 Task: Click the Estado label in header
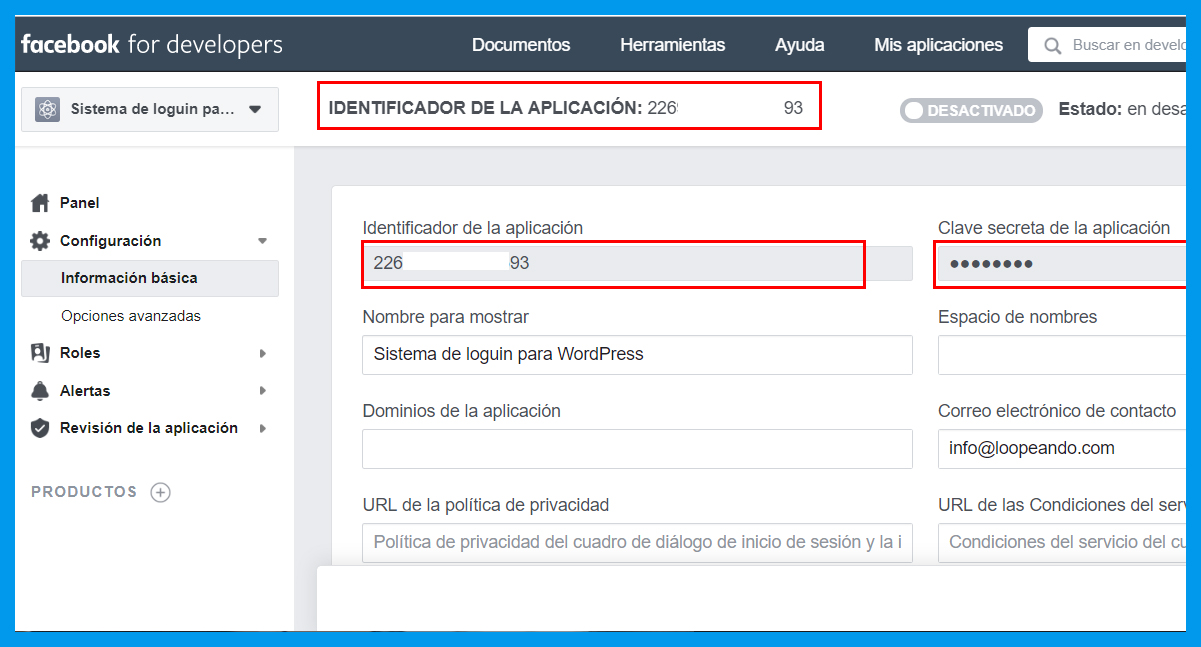(1088, 108)
